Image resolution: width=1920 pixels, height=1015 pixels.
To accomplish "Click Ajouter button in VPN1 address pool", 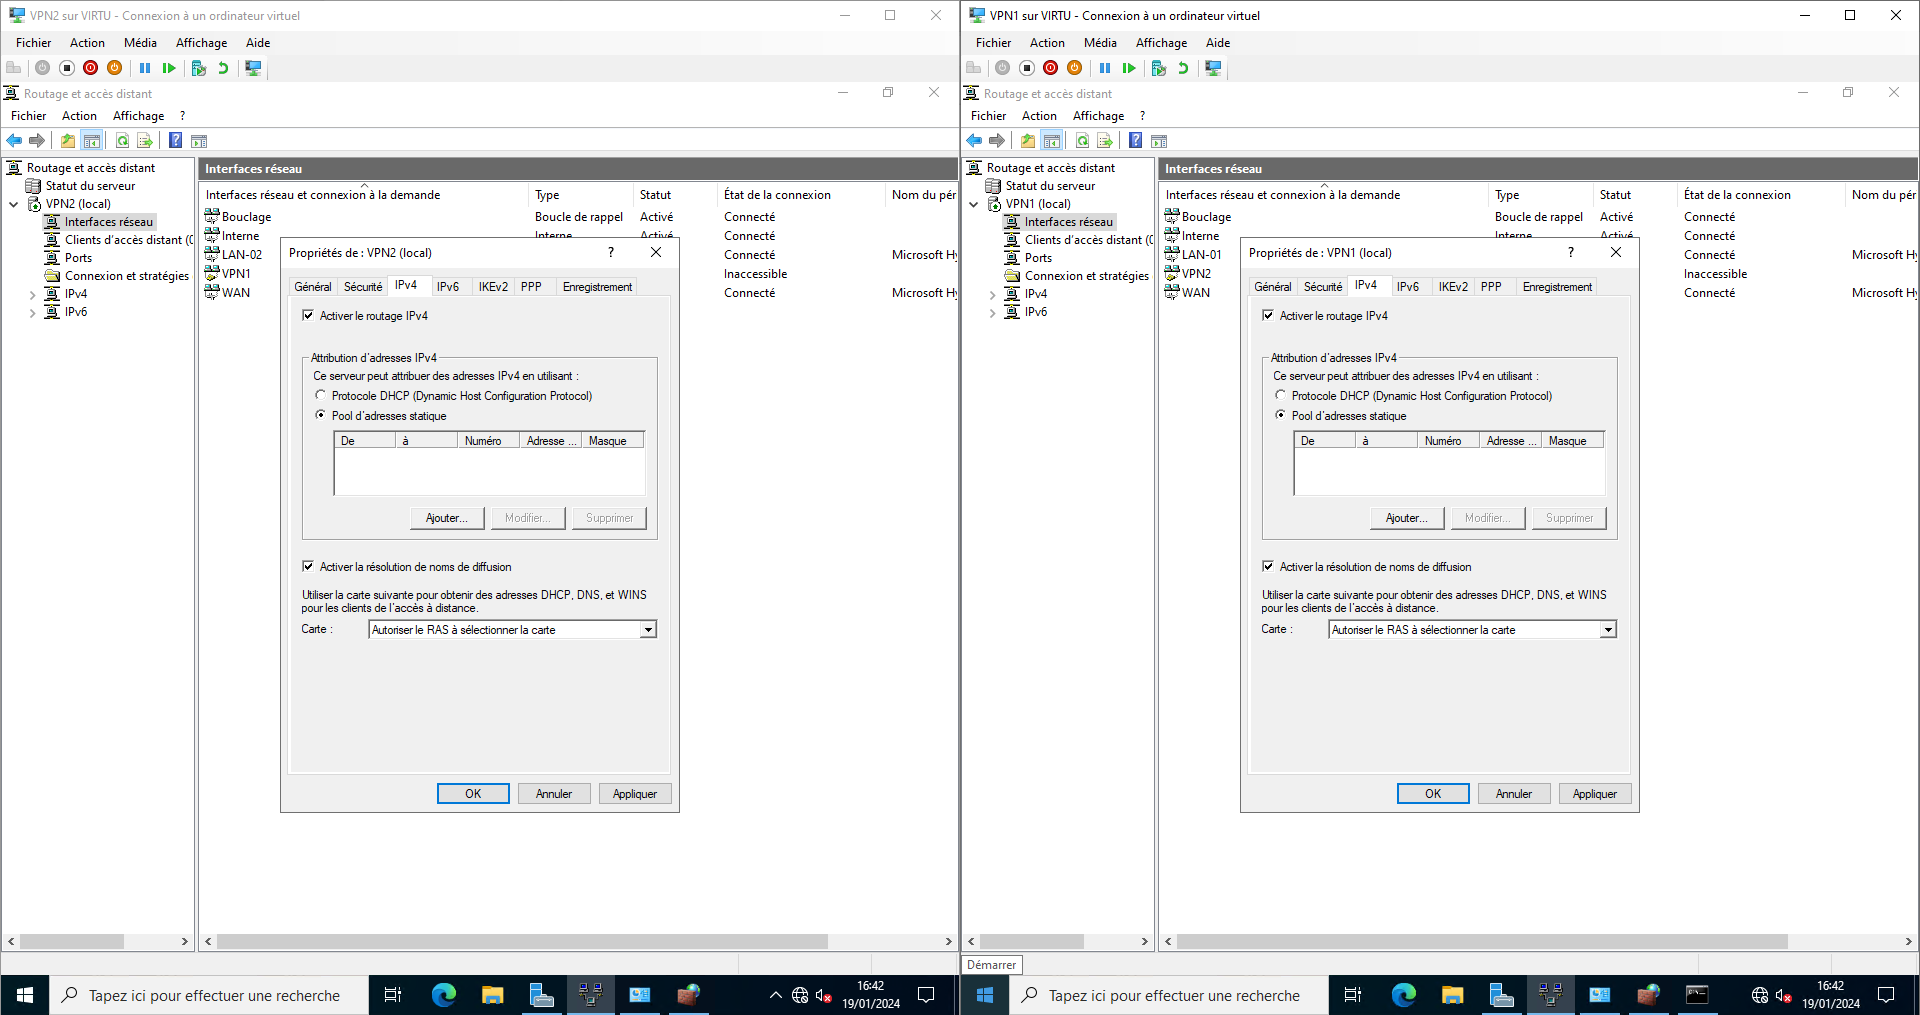I will (1406, 518).
